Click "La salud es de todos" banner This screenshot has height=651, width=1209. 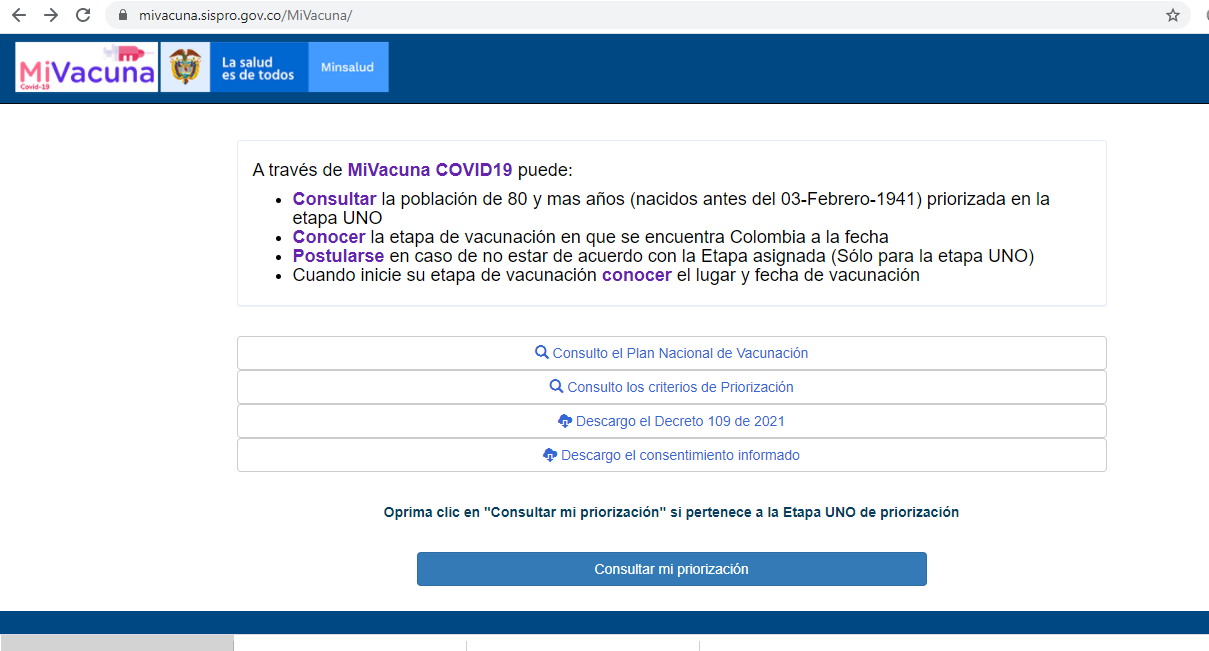[258, 68]
